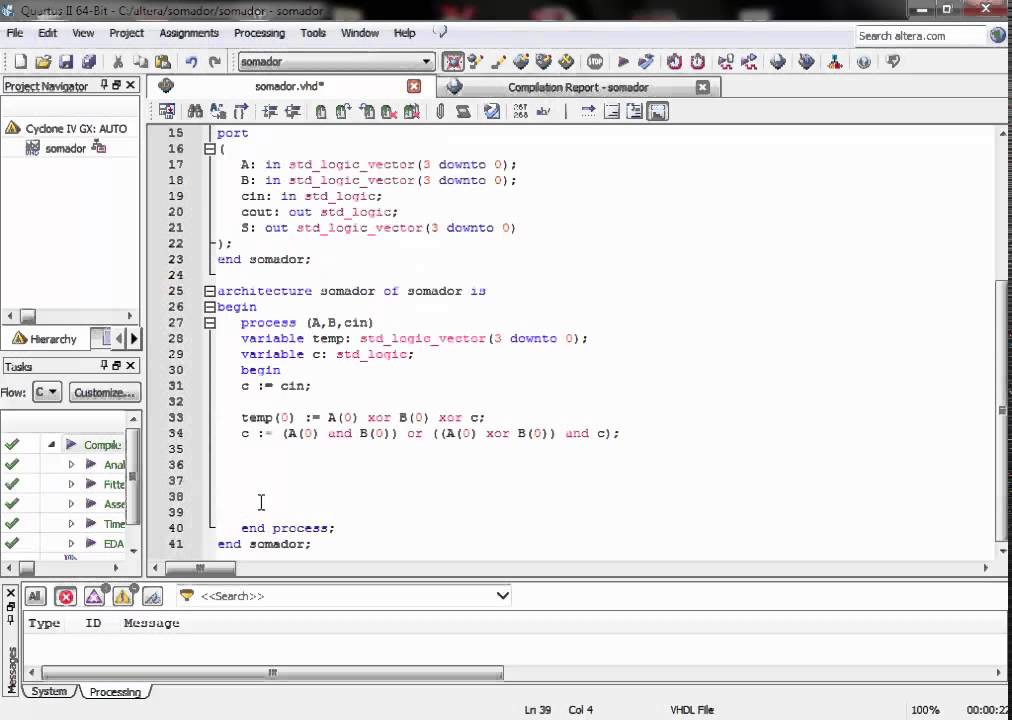Toggle line numbers display (267/268 icon)
Screen dimensions: 1012x720
520,112
